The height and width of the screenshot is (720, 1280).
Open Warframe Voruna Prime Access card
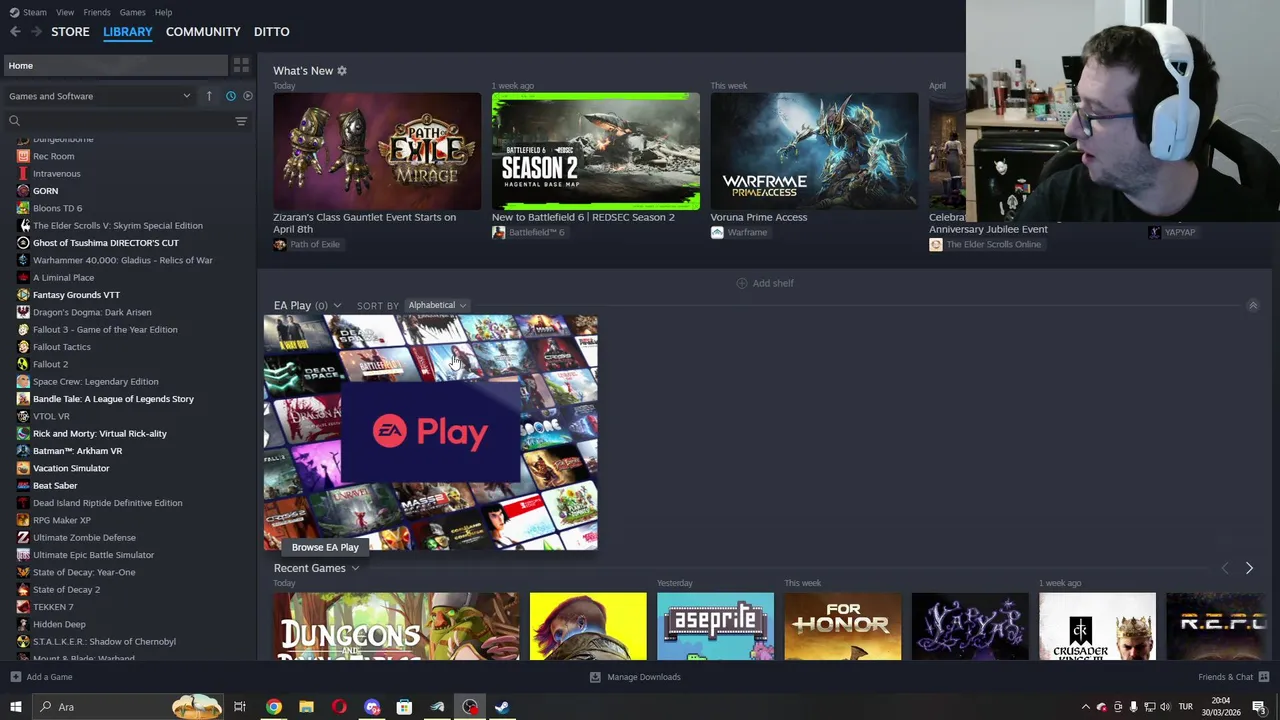814,151
